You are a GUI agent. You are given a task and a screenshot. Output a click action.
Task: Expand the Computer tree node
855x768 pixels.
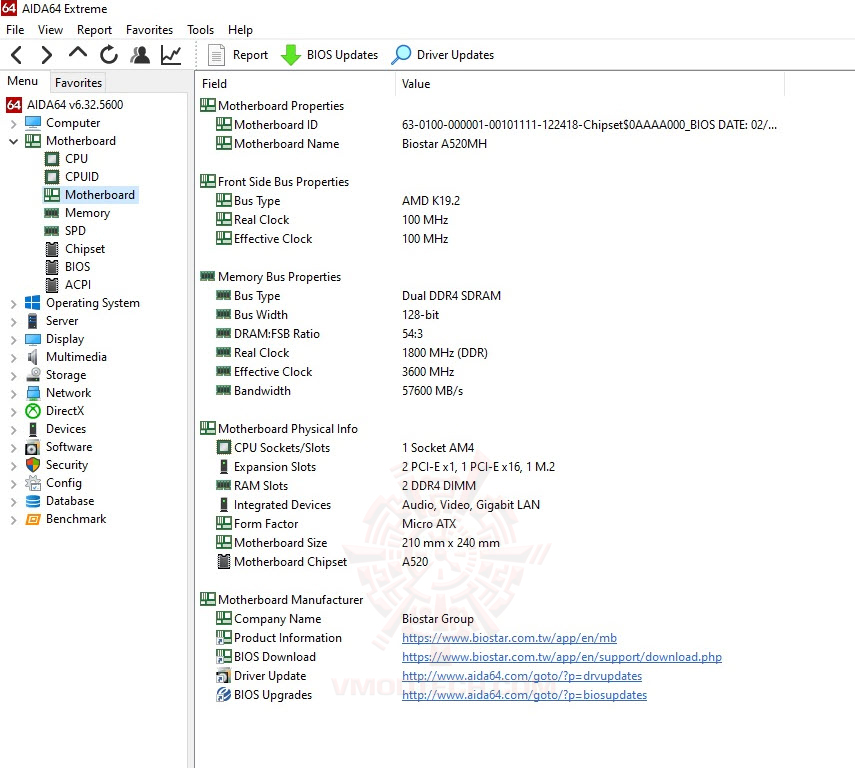(14, 124)
